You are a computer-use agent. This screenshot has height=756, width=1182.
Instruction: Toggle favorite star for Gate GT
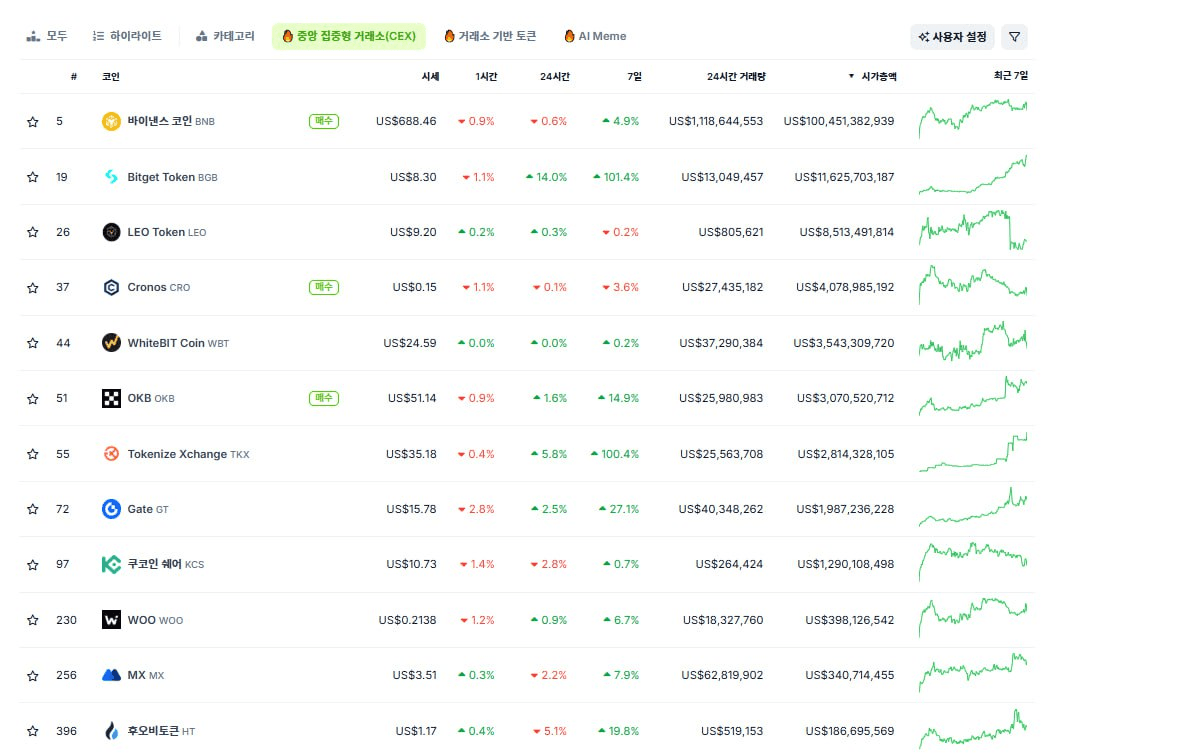(x=32, y=510)
